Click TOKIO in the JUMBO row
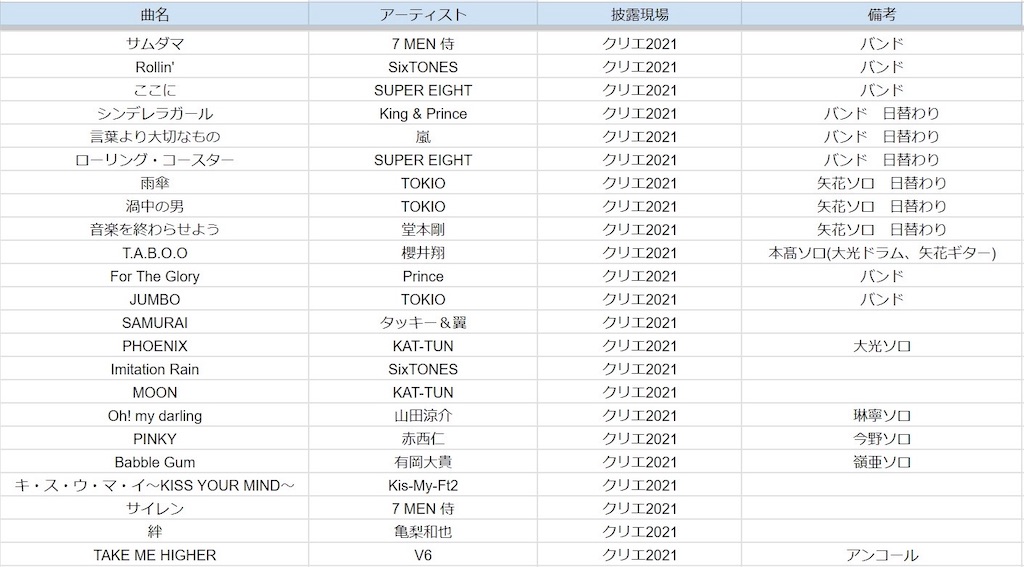1024x567 pixels. point(423,300)
